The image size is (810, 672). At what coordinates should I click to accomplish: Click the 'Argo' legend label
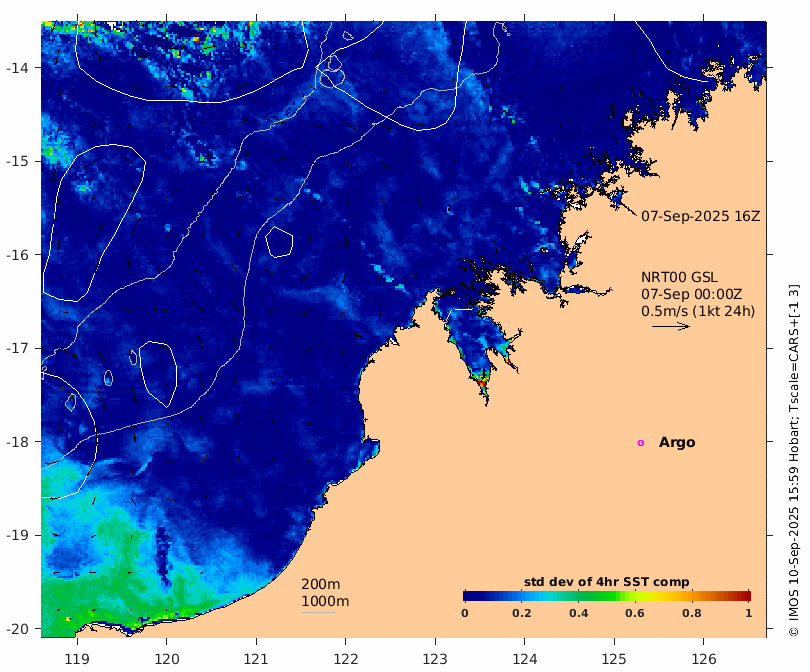pos(677,443)
